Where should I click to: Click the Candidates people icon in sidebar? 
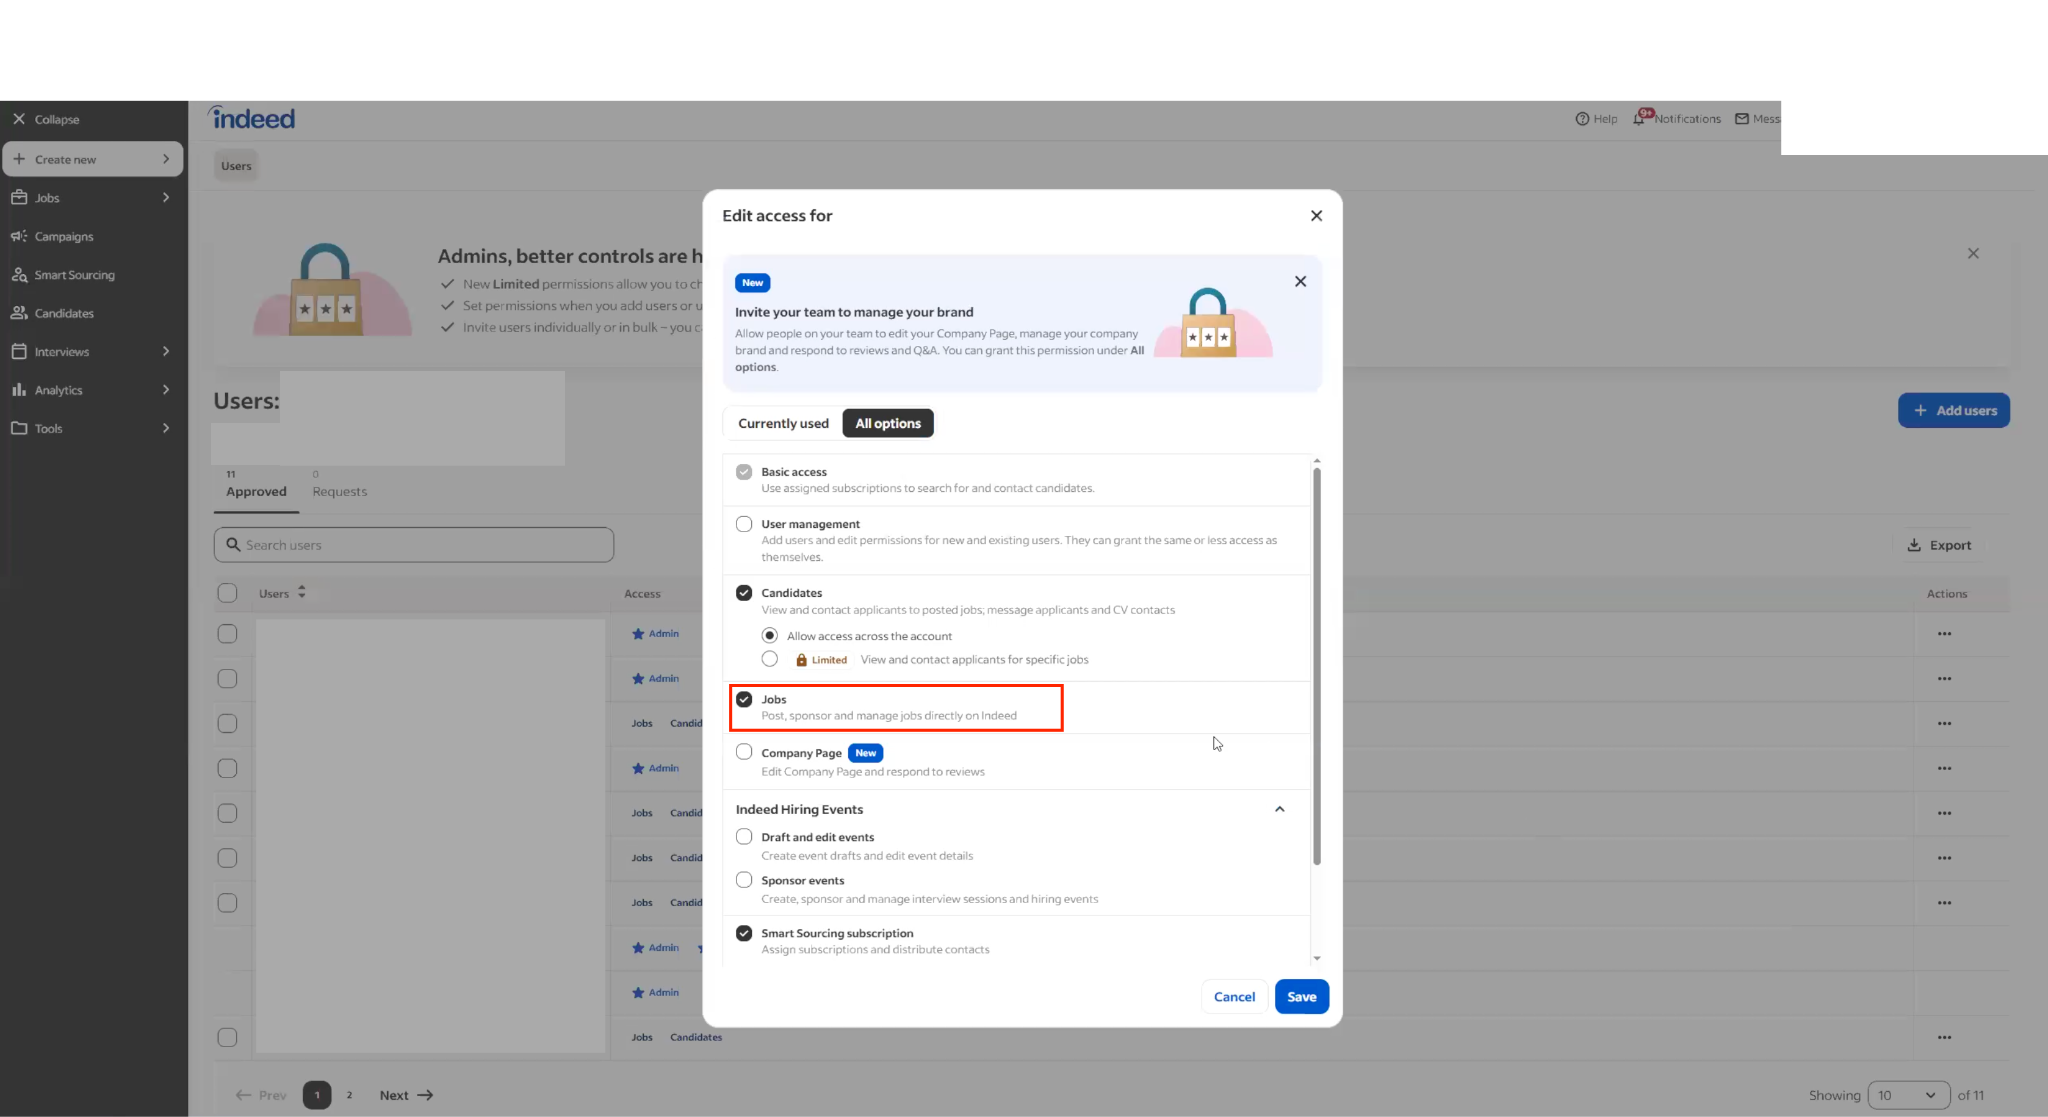click(x=19, y=313)
